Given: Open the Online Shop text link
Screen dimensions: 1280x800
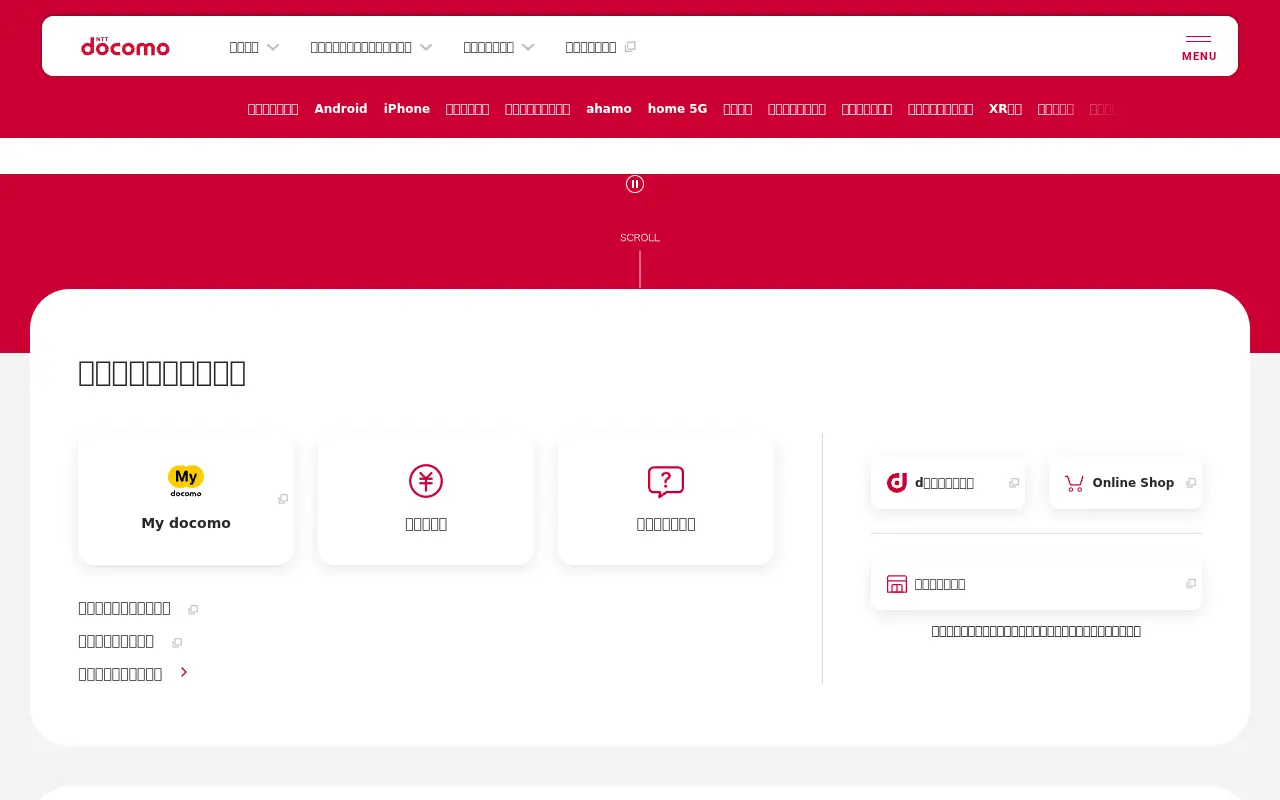Looking at the screenshot, I should click(1133, 483).
